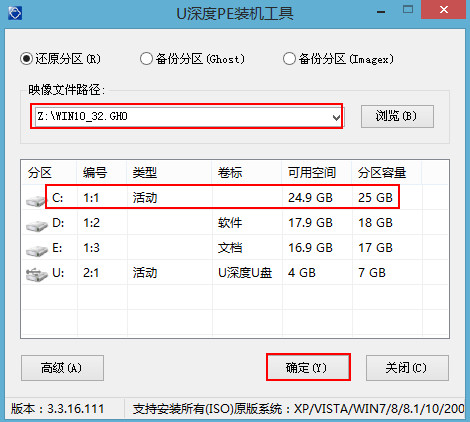This screenshot has height=422, width=470.
Task: Confirm with the 确定 (Y) button
Action: tap(308, 368)
